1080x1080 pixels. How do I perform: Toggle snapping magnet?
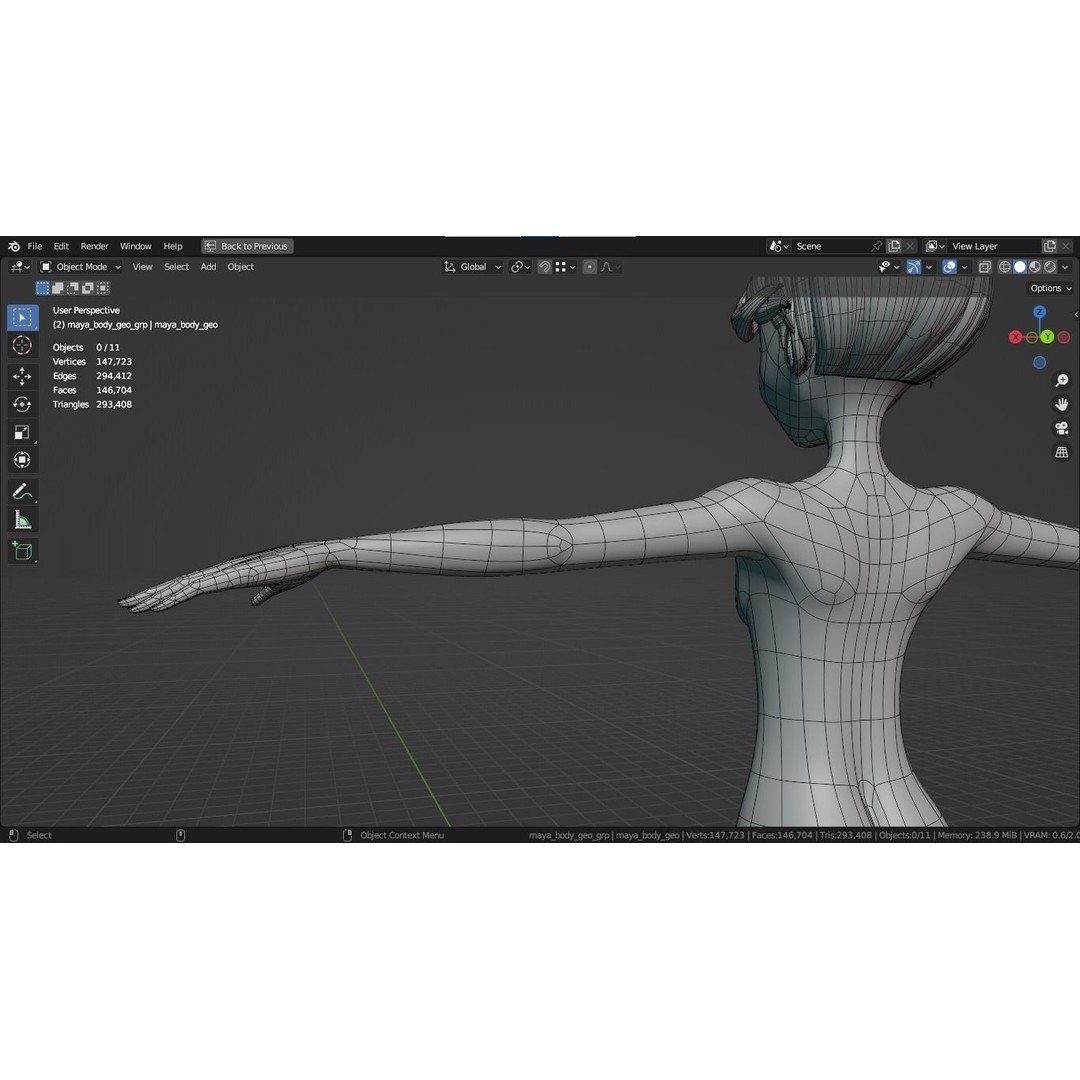click(545, 267)
